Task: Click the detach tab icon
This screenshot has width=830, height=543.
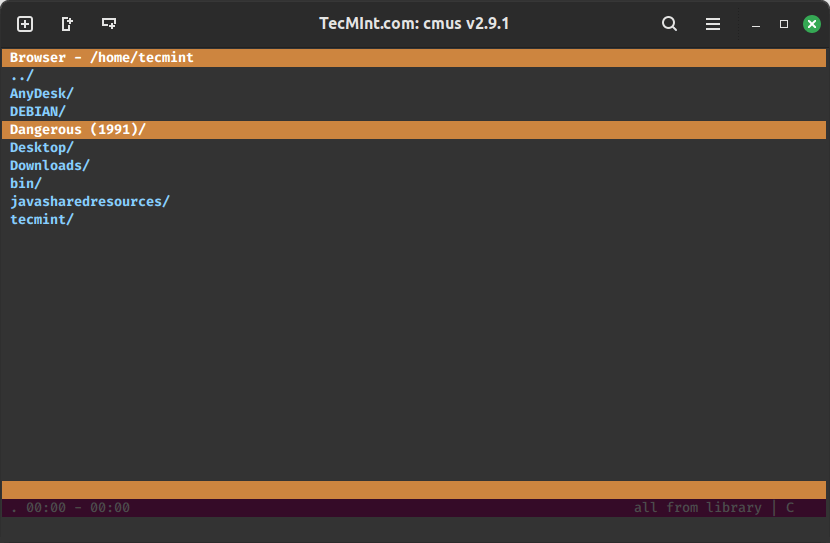Action: point(67,24)
